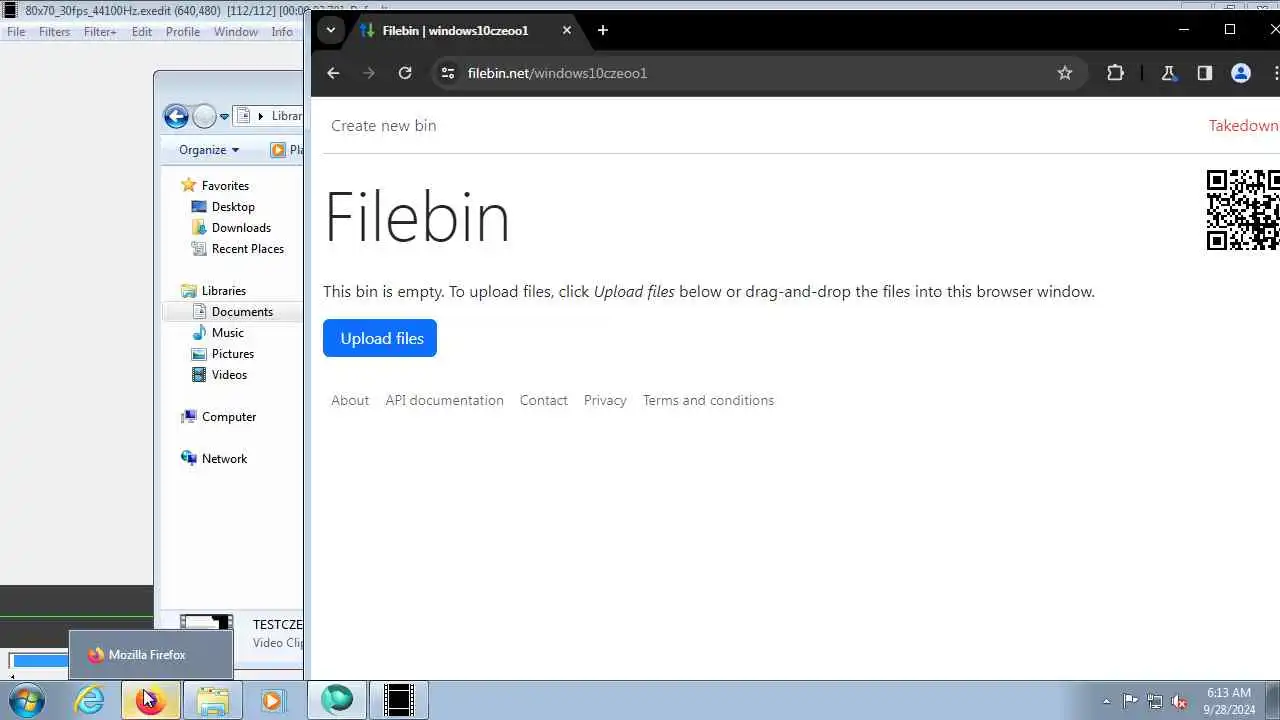Select Pictures library in Explorer

pos(233,354)
